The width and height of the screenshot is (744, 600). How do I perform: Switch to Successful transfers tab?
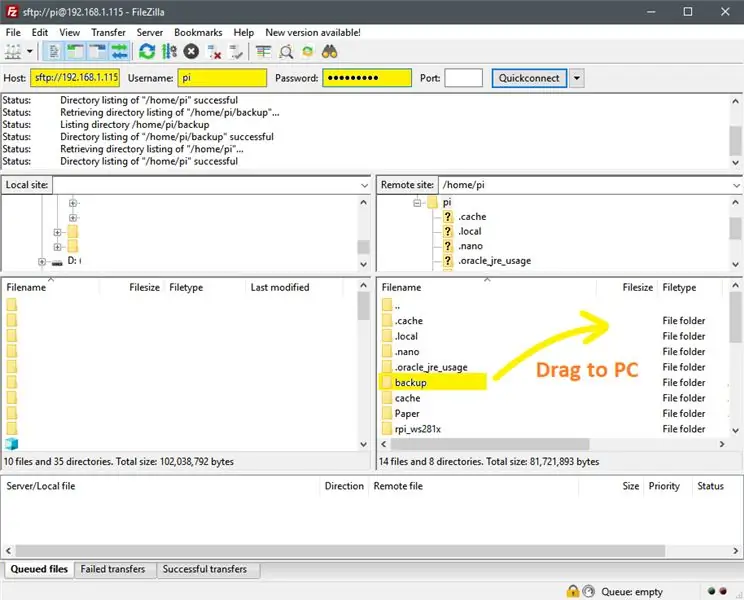205,569
